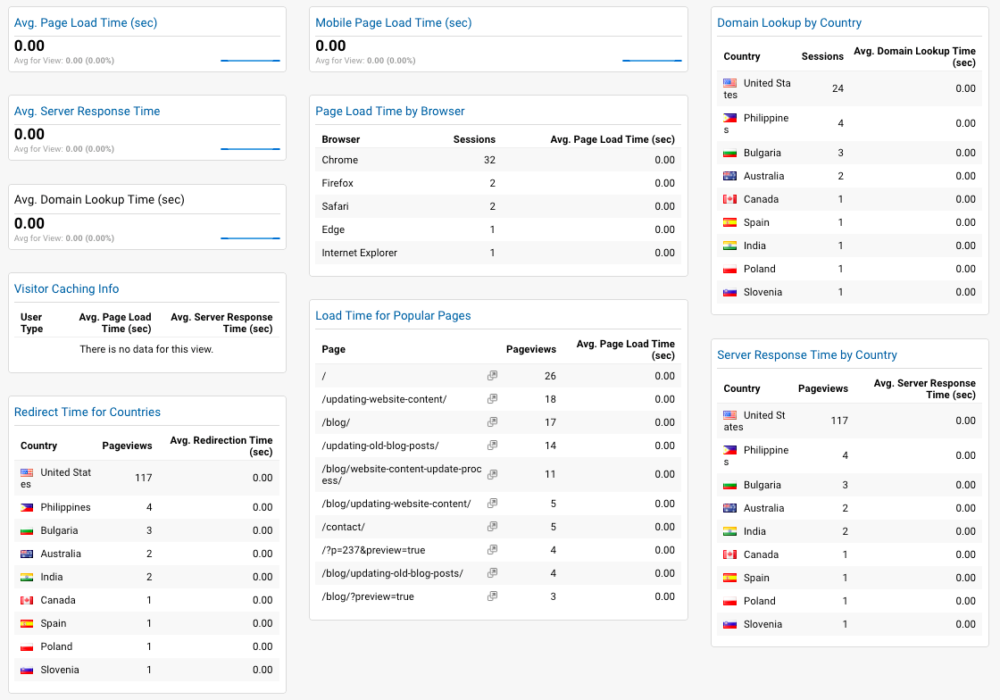Click external link icon for root / page
Viewport: 1000px width, 700px height.
coord(492,376)
